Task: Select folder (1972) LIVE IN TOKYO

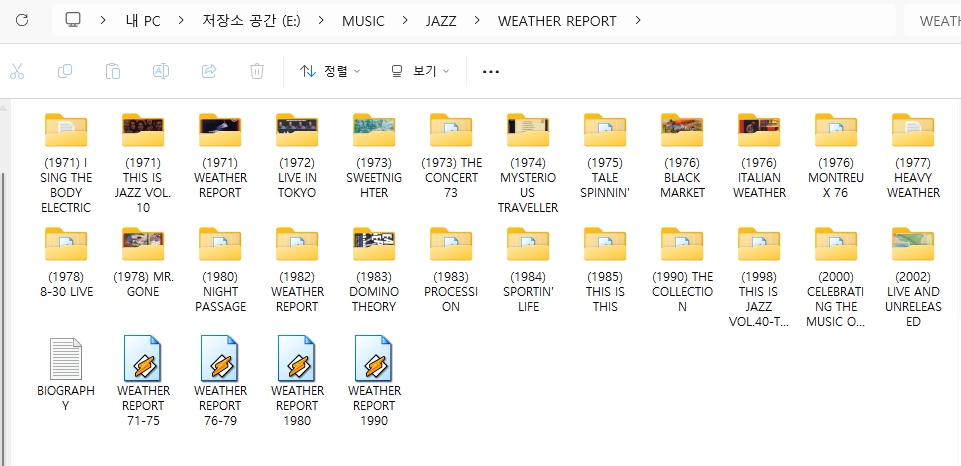Action: click(x=297, y=155)
